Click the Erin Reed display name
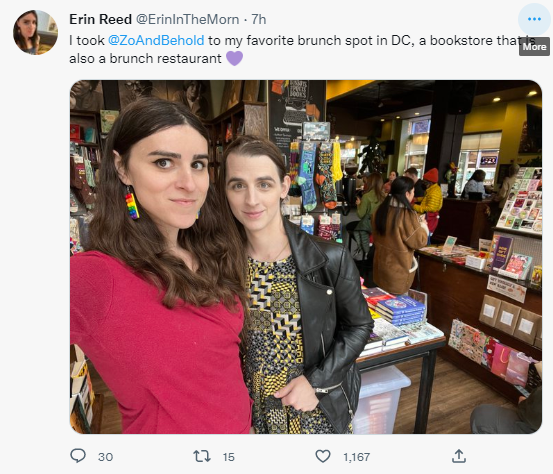This screenshot has height=474, width=553. coord(100,19)
